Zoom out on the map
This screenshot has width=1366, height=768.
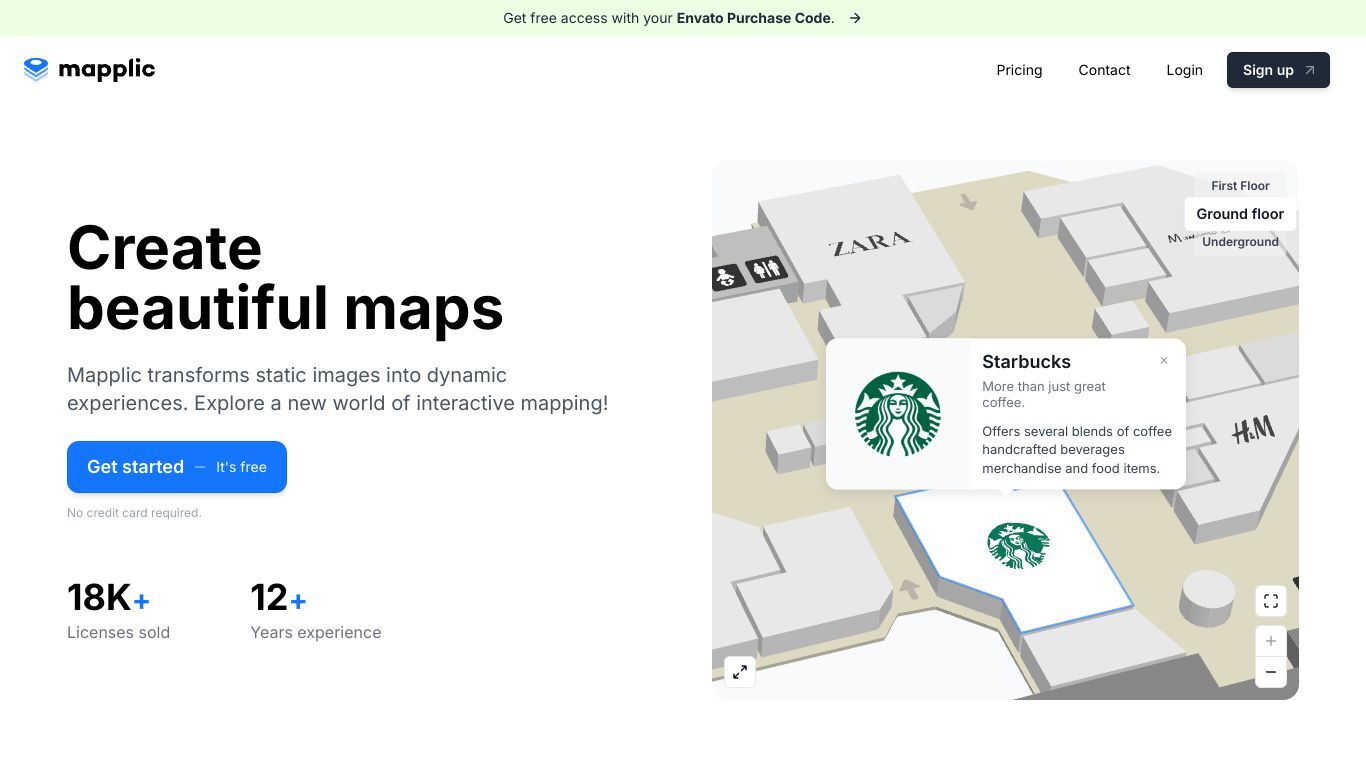[x=1271, y=672]
